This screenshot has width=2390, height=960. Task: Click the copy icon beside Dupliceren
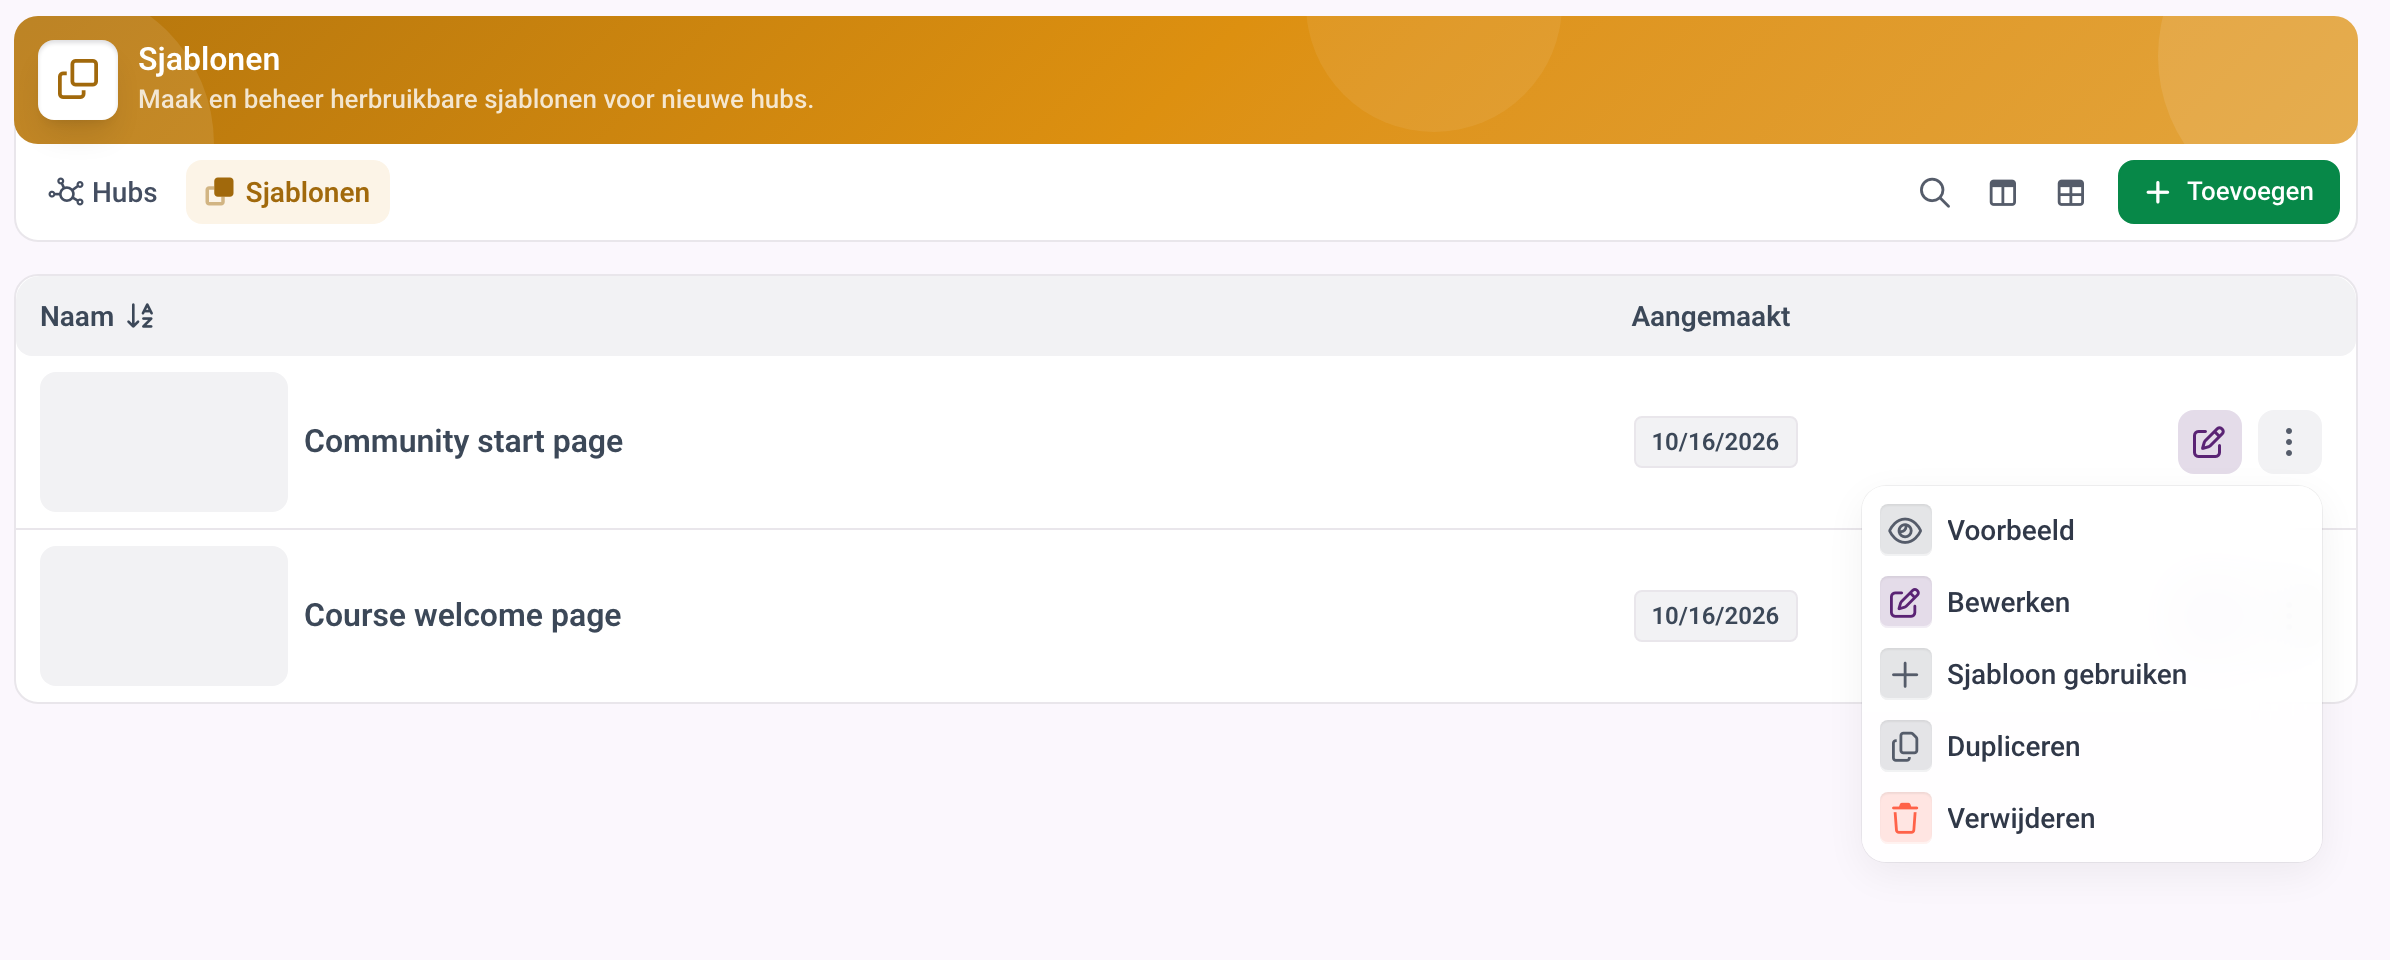tap(1905, 746)
